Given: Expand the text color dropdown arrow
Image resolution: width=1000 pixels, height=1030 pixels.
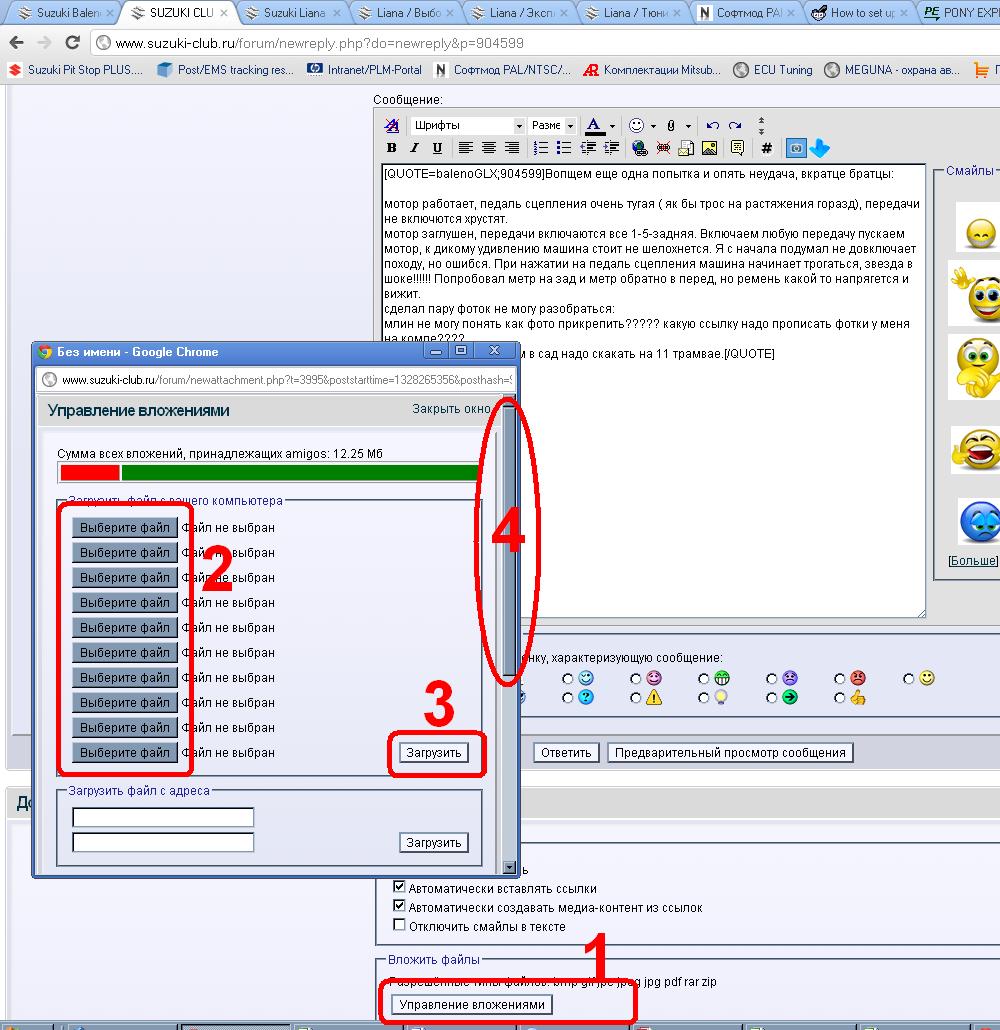Looking at the screenshot, I should click(x=612, y=126).
